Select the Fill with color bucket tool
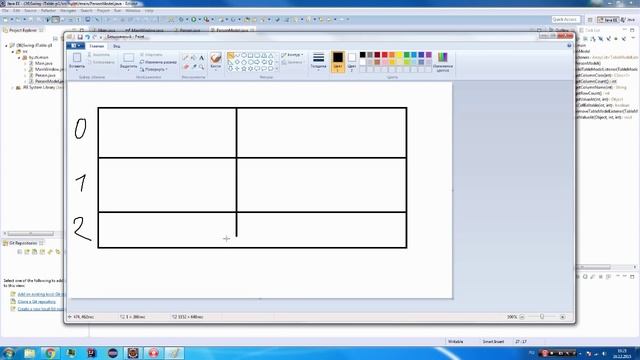This screenshot has height=360, width=640. (193, 58)
